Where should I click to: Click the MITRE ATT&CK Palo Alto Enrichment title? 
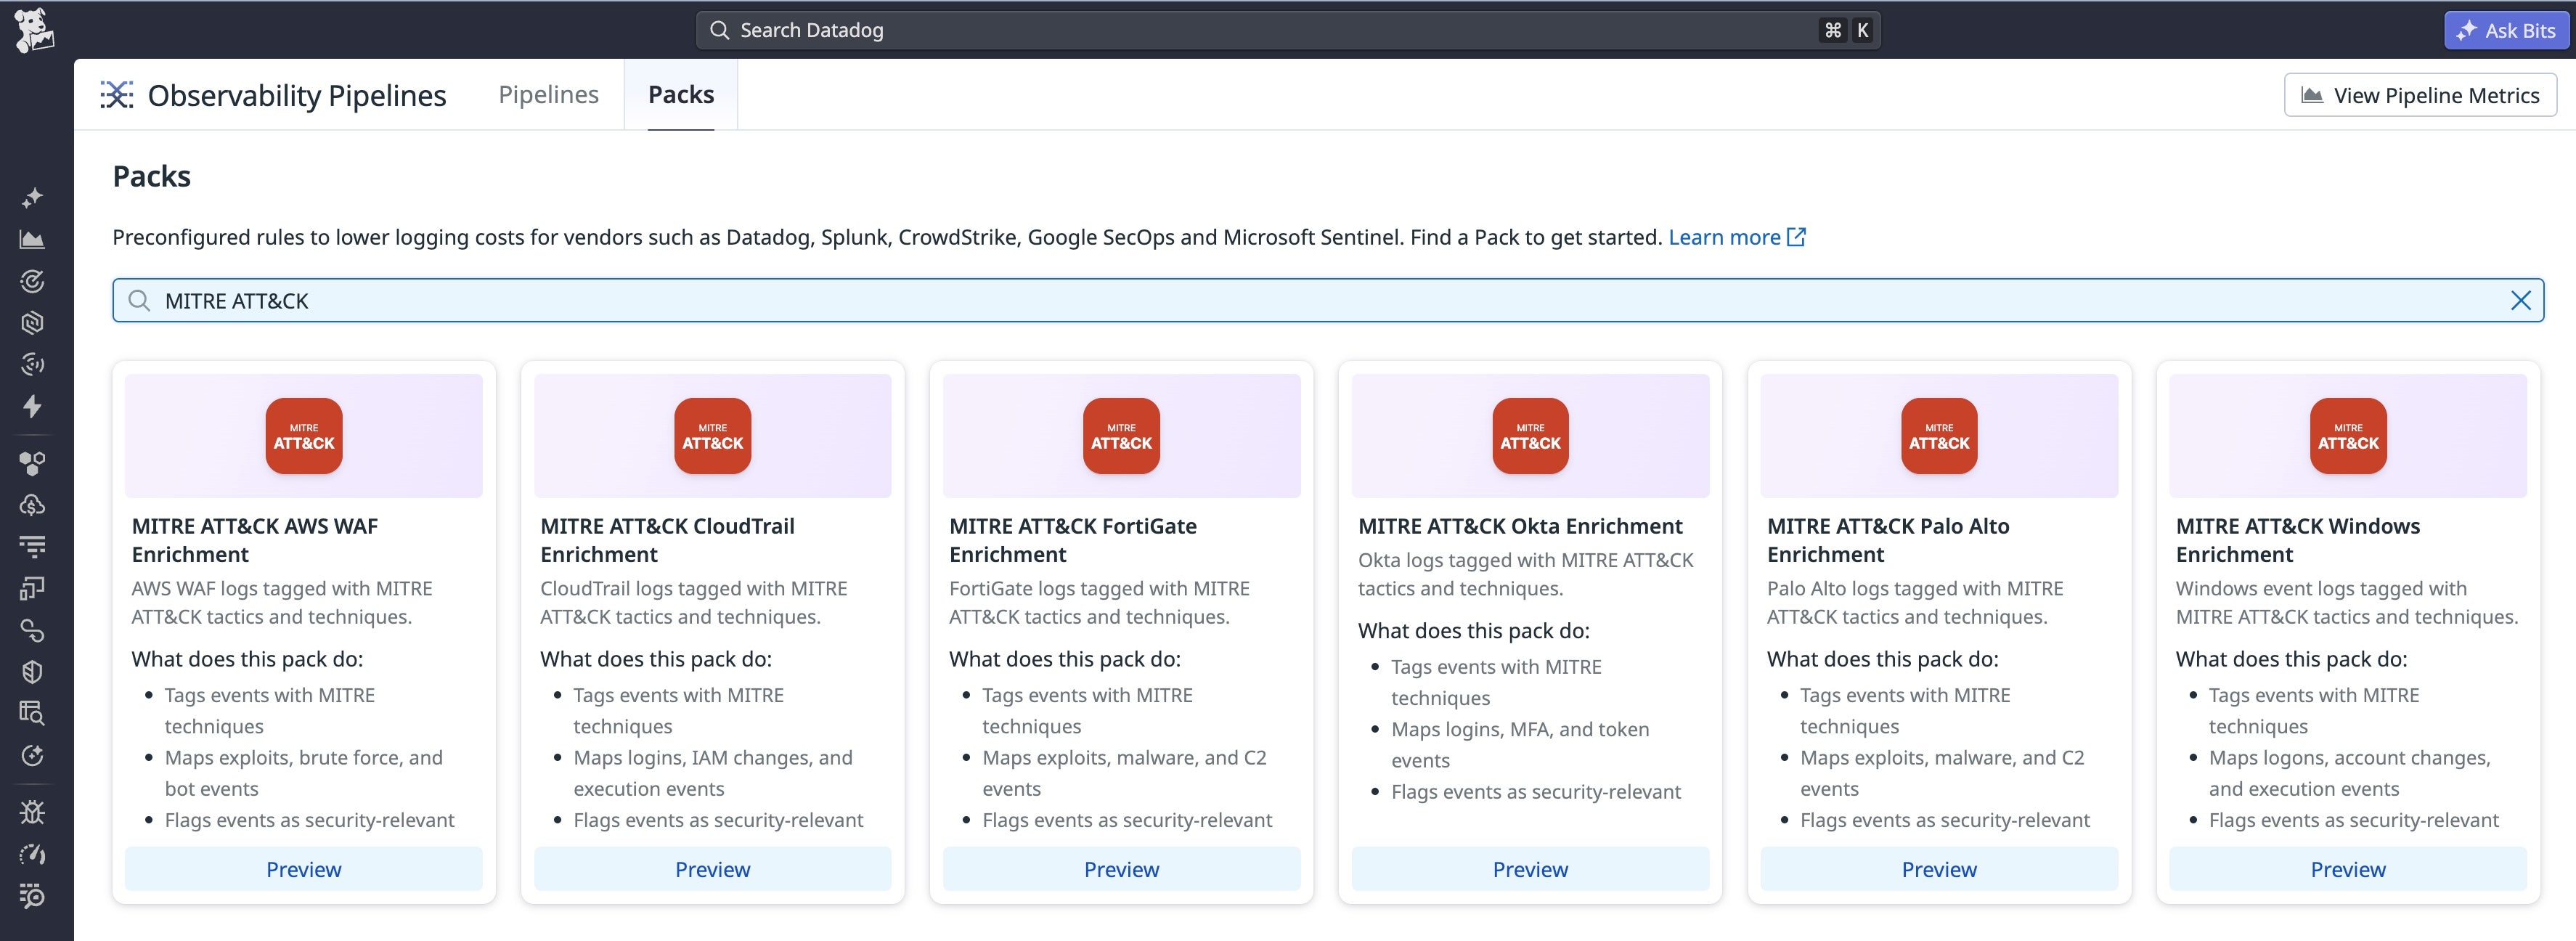click(1888, 540)
